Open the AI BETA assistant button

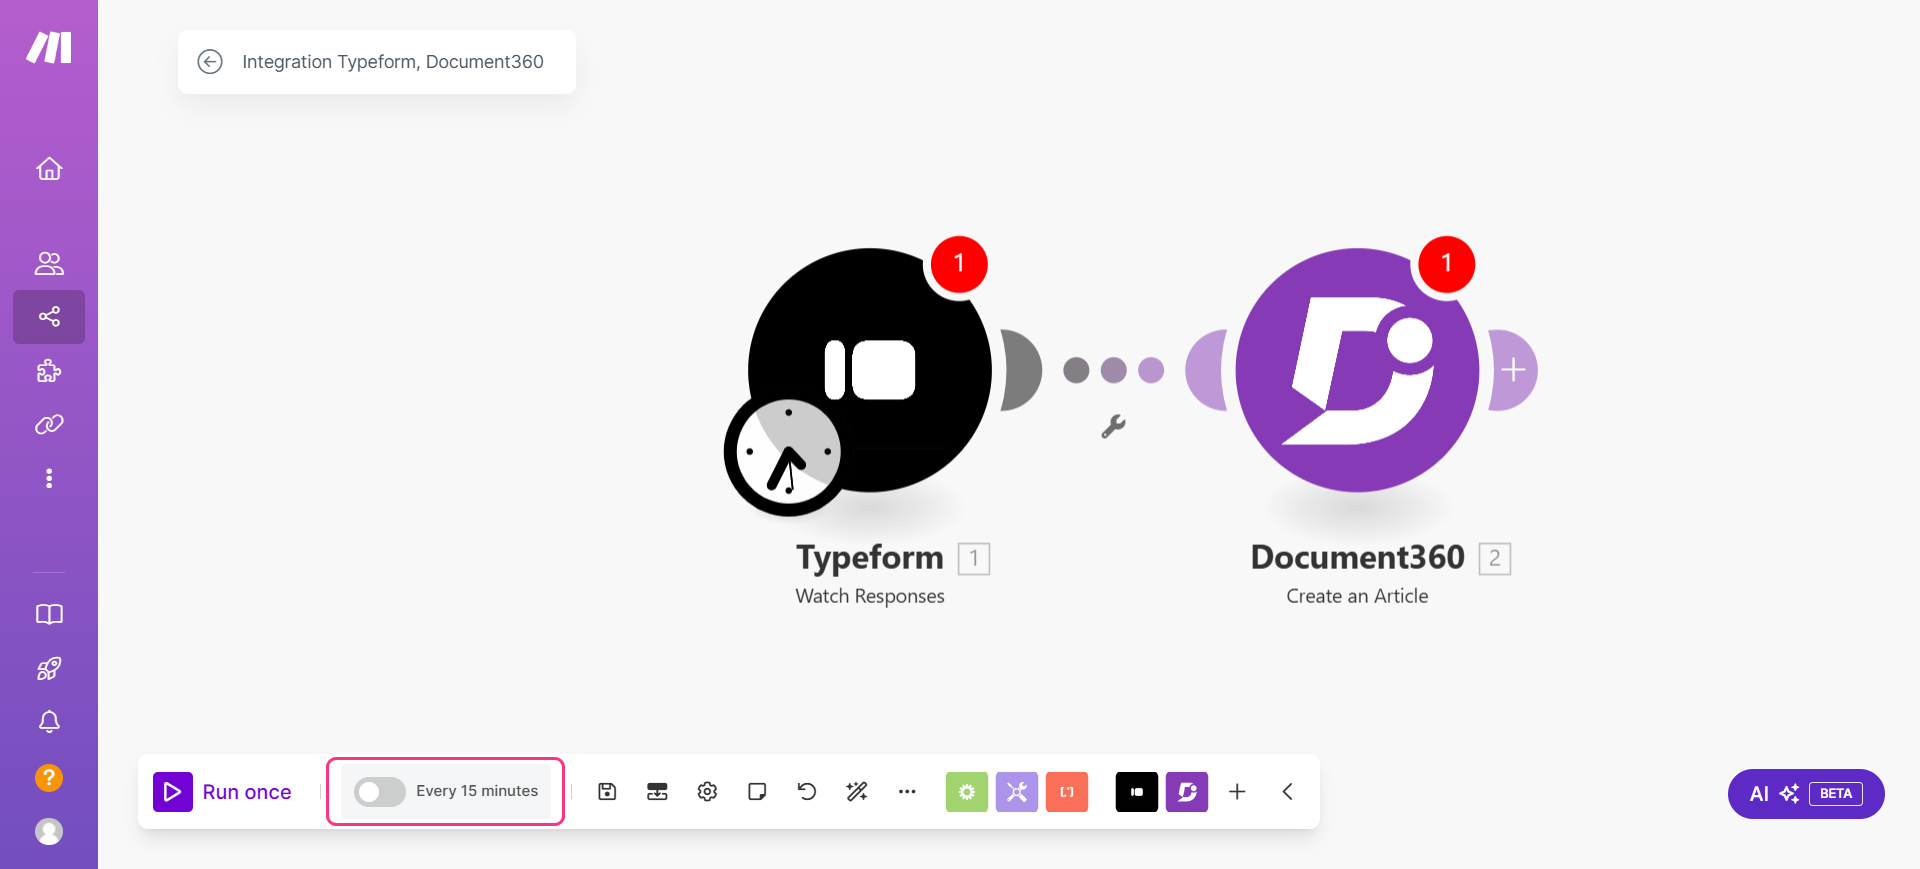[1806, 794]
